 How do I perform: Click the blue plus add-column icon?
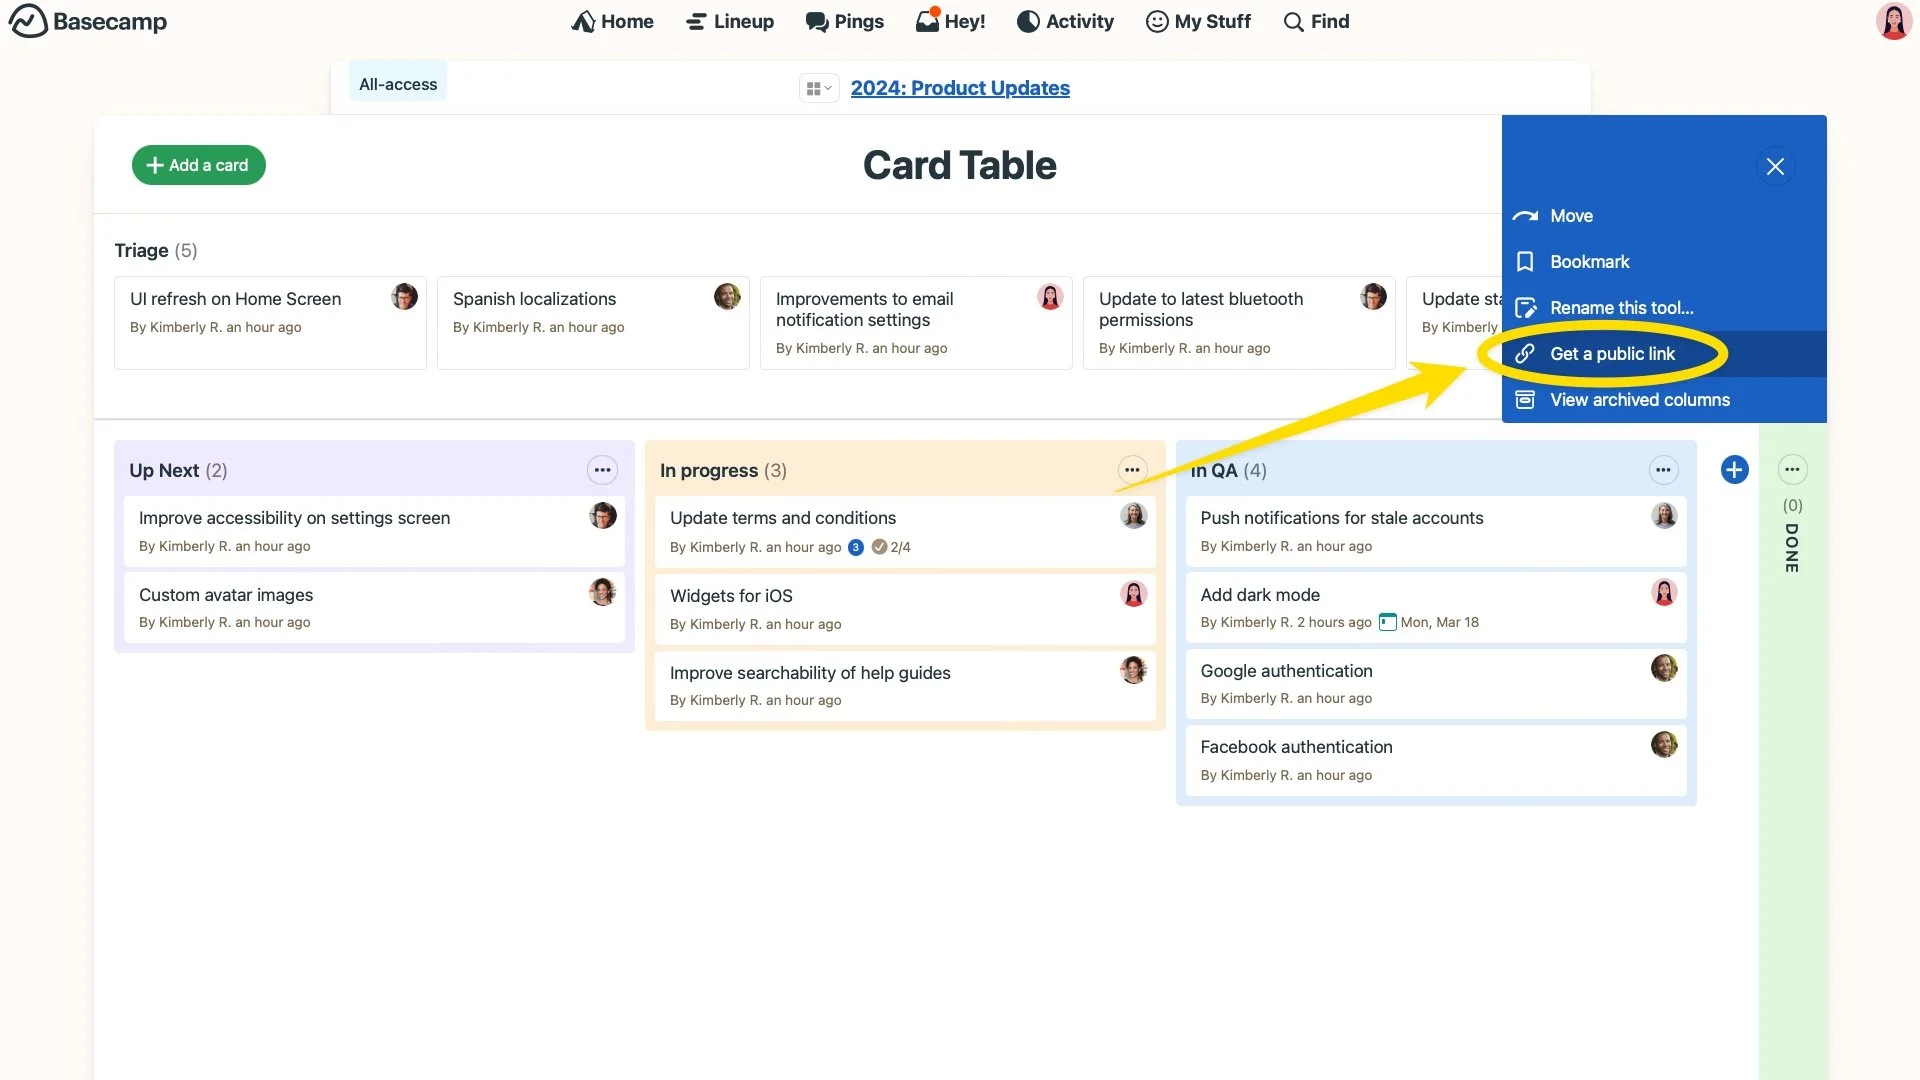click(1734, 470)
